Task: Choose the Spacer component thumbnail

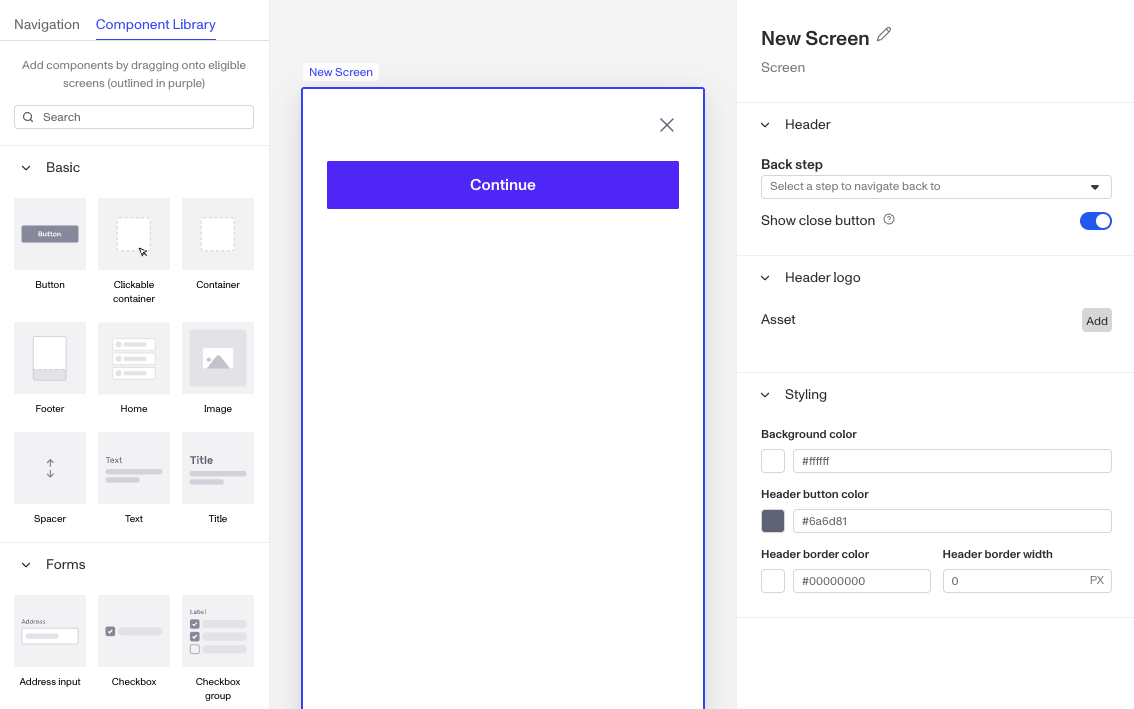Action: [x=50, y=468]
